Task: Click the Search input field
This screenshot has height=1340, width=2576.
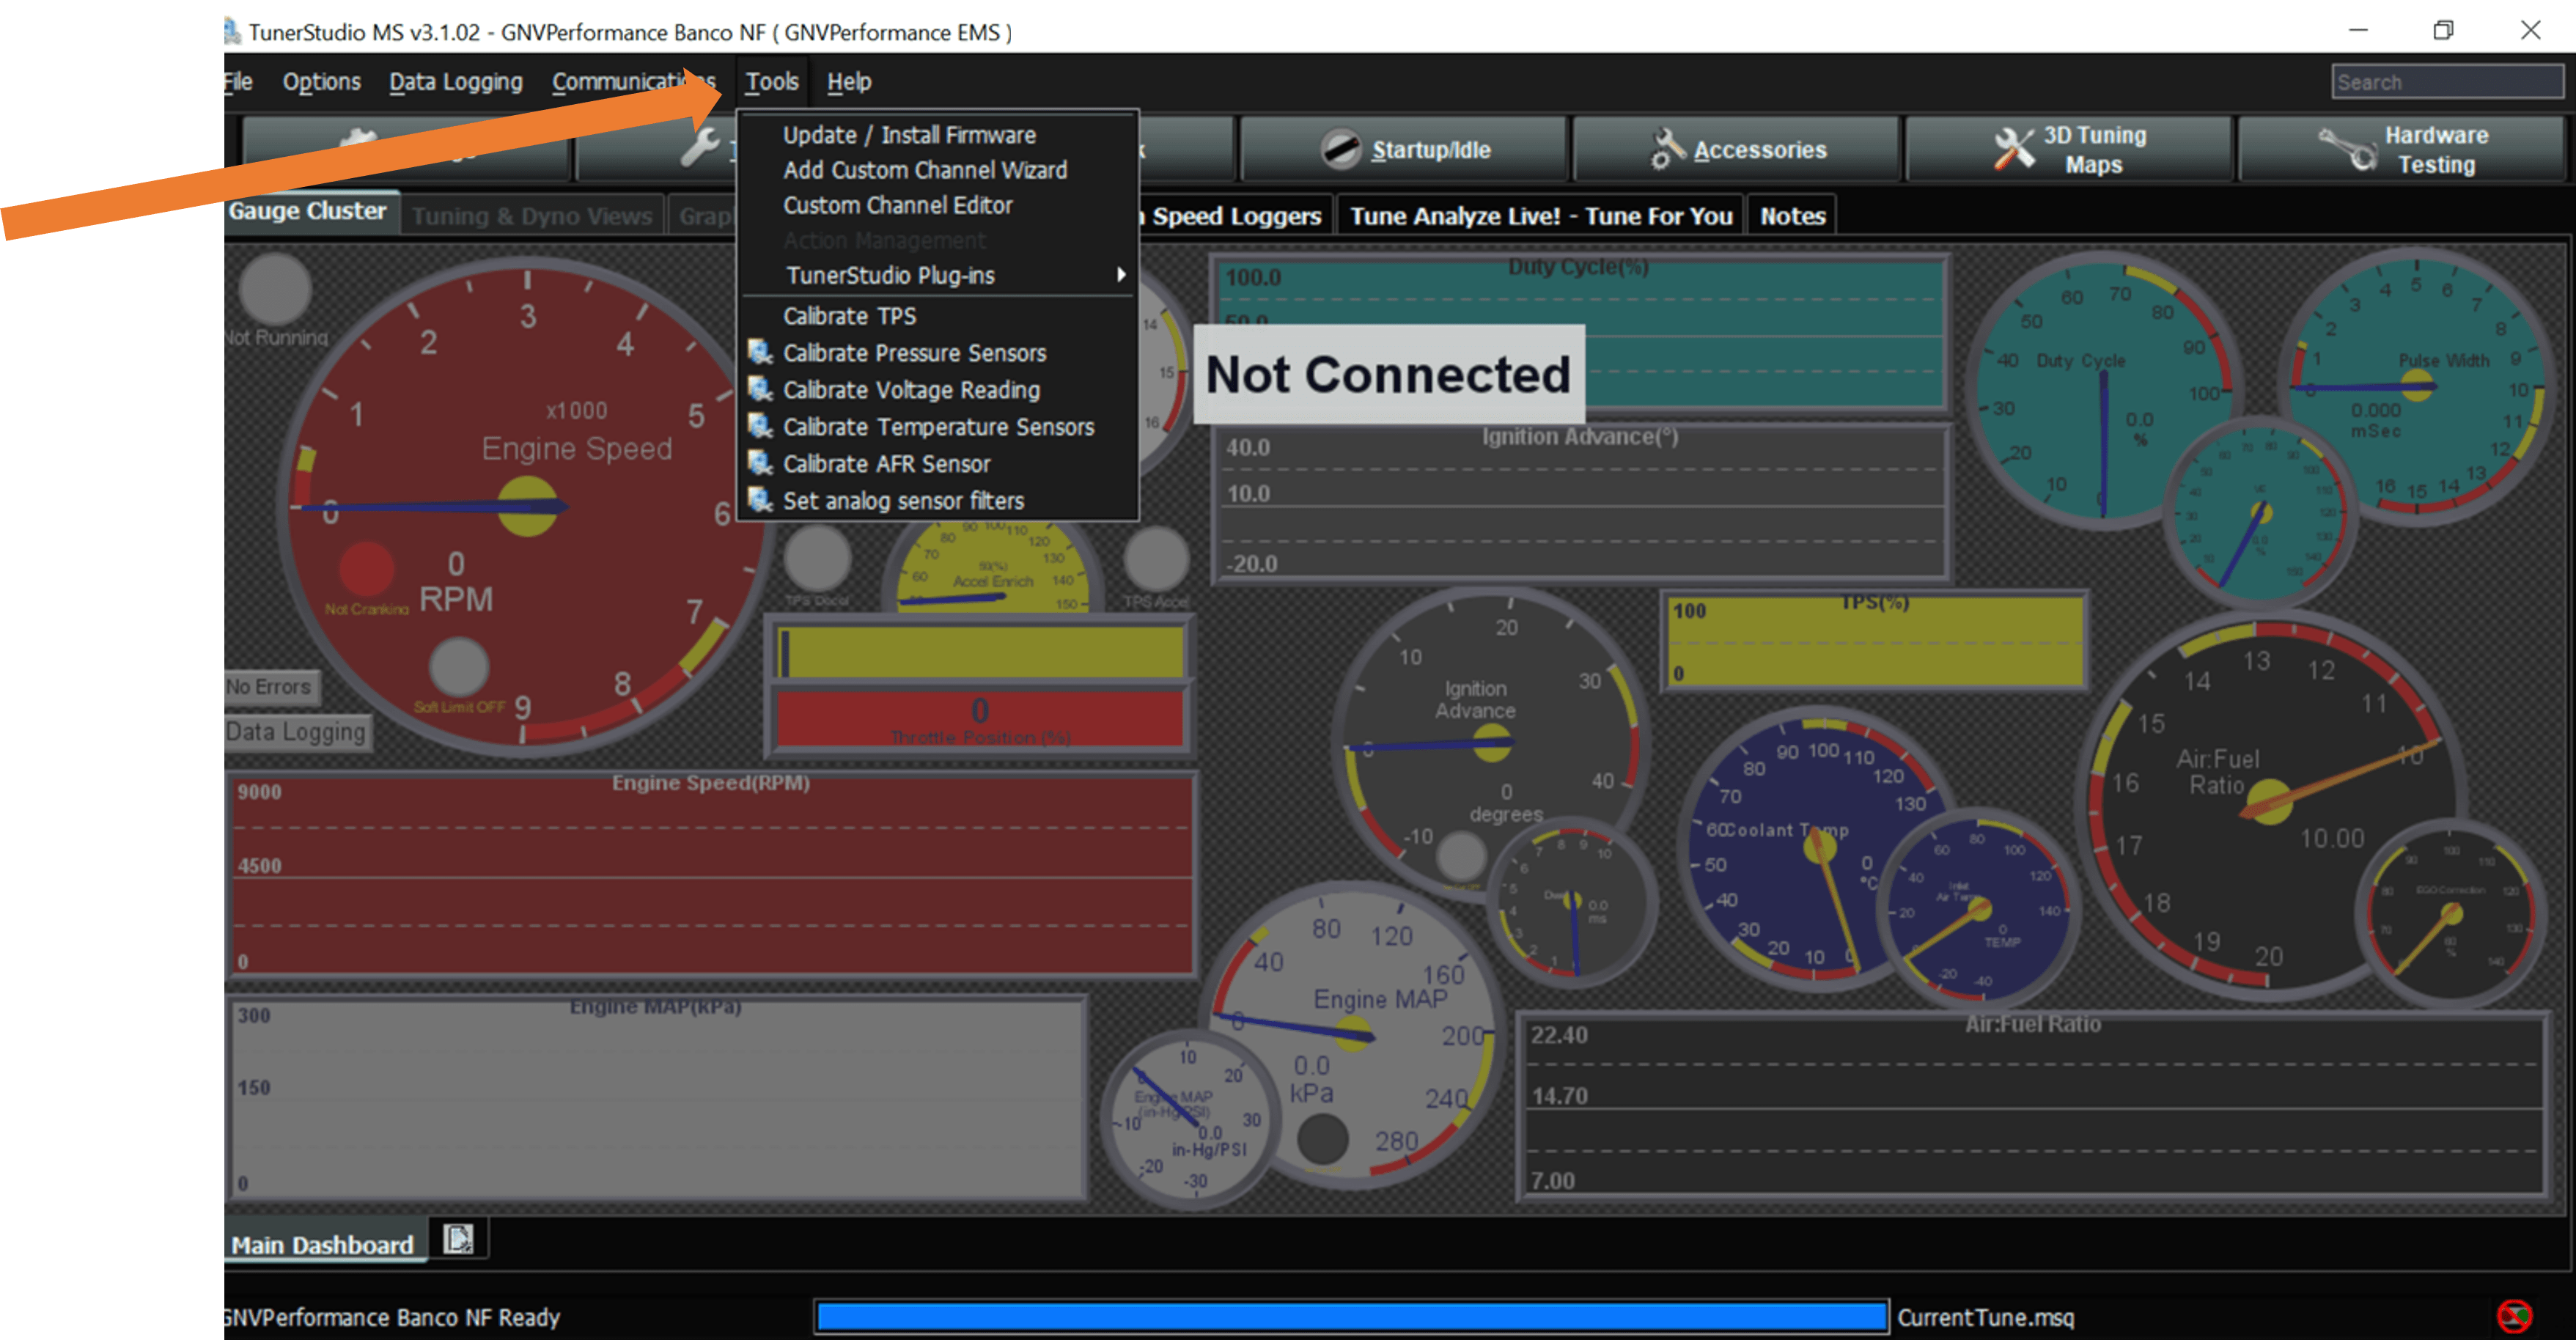Action: click(x=2447, y=82)
